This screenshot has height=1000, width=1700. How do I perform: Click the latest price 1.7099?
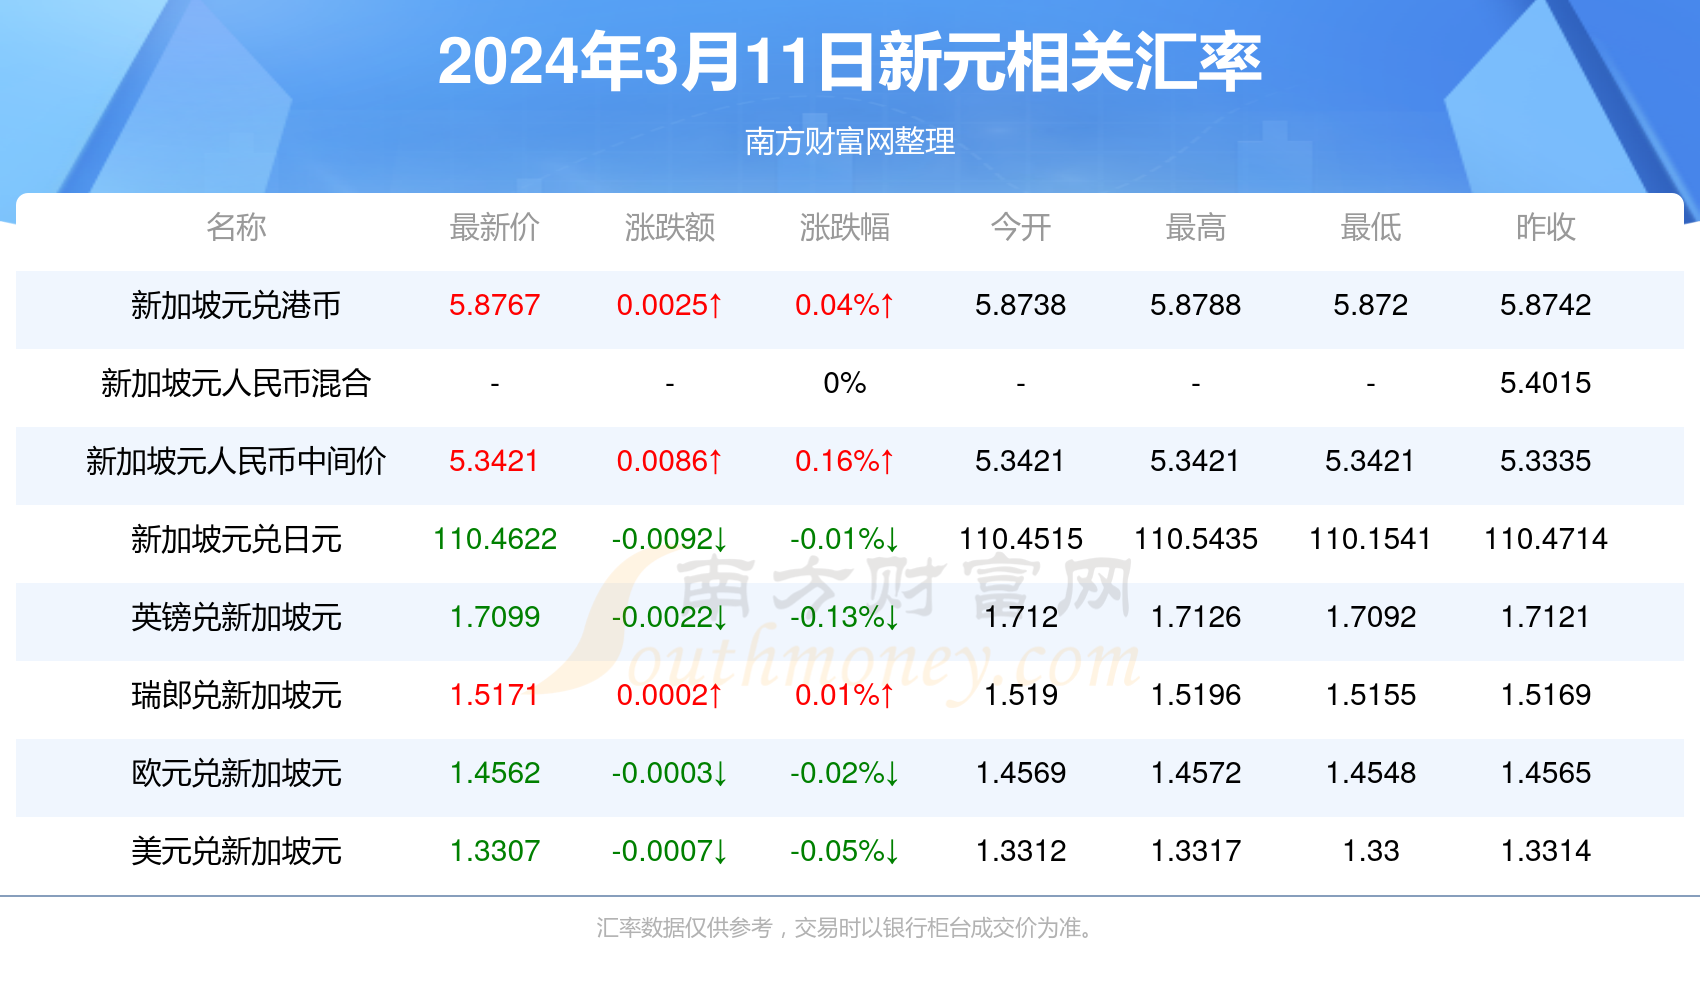[495, 617]
